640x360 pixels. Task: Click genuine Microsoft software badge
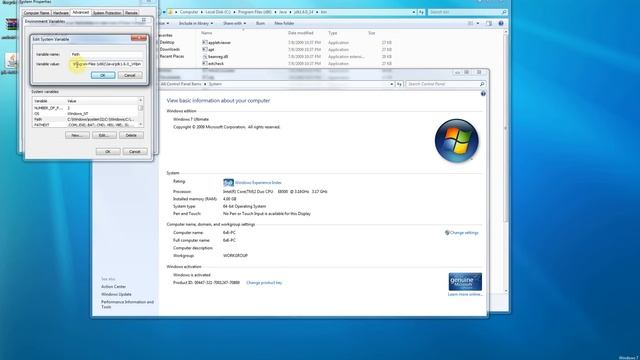(x=465, y=282)
